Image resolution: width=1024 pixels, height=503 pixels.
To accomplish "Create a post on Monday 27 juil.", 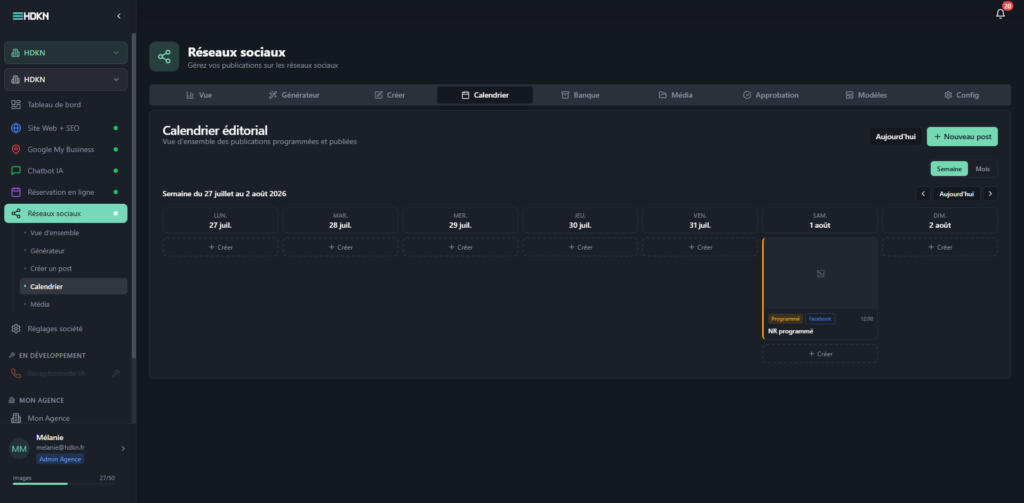I will (220, 248).
